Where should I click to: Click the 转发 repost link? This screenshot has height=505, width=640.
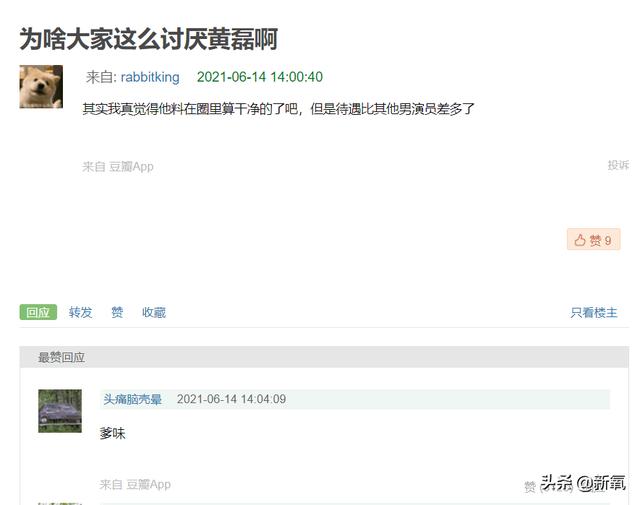(80, 312)
